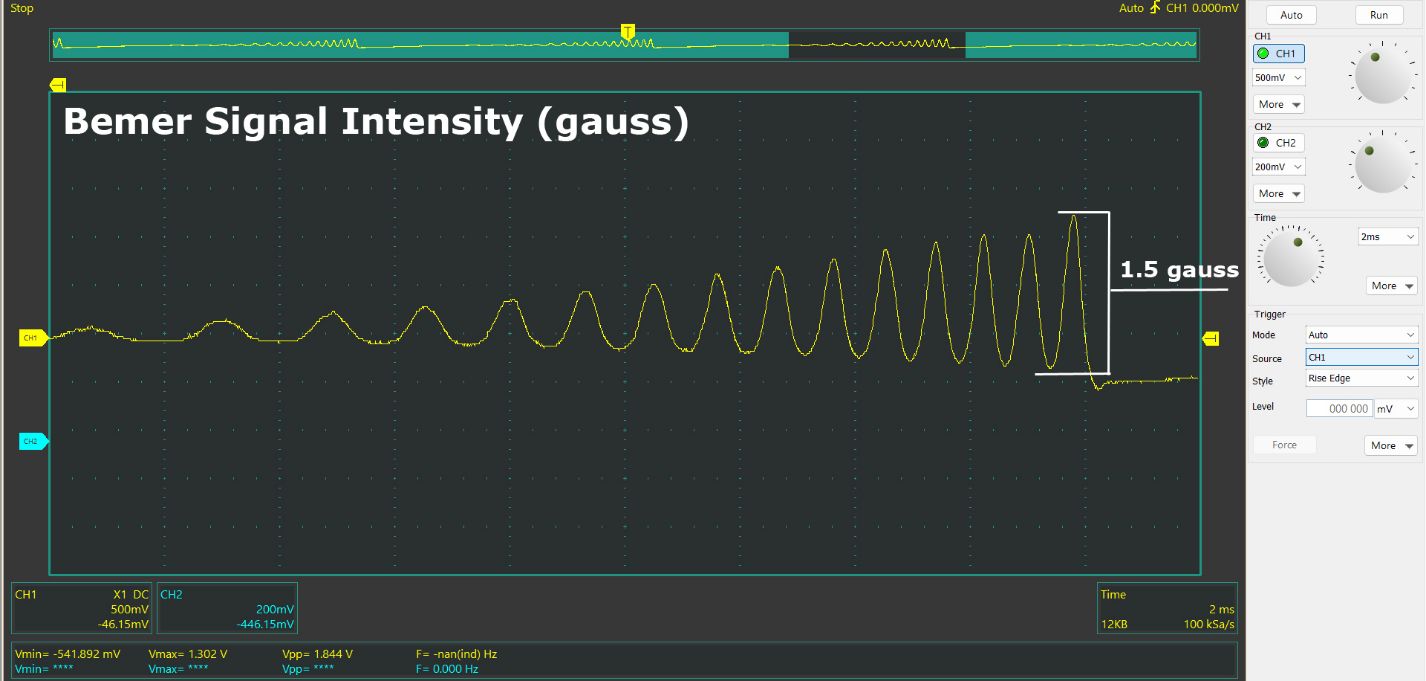Click the yellow trigger level marker on right edge
The height and width of the screenshot is (681, 1426).
click(x=1211, y=339)
